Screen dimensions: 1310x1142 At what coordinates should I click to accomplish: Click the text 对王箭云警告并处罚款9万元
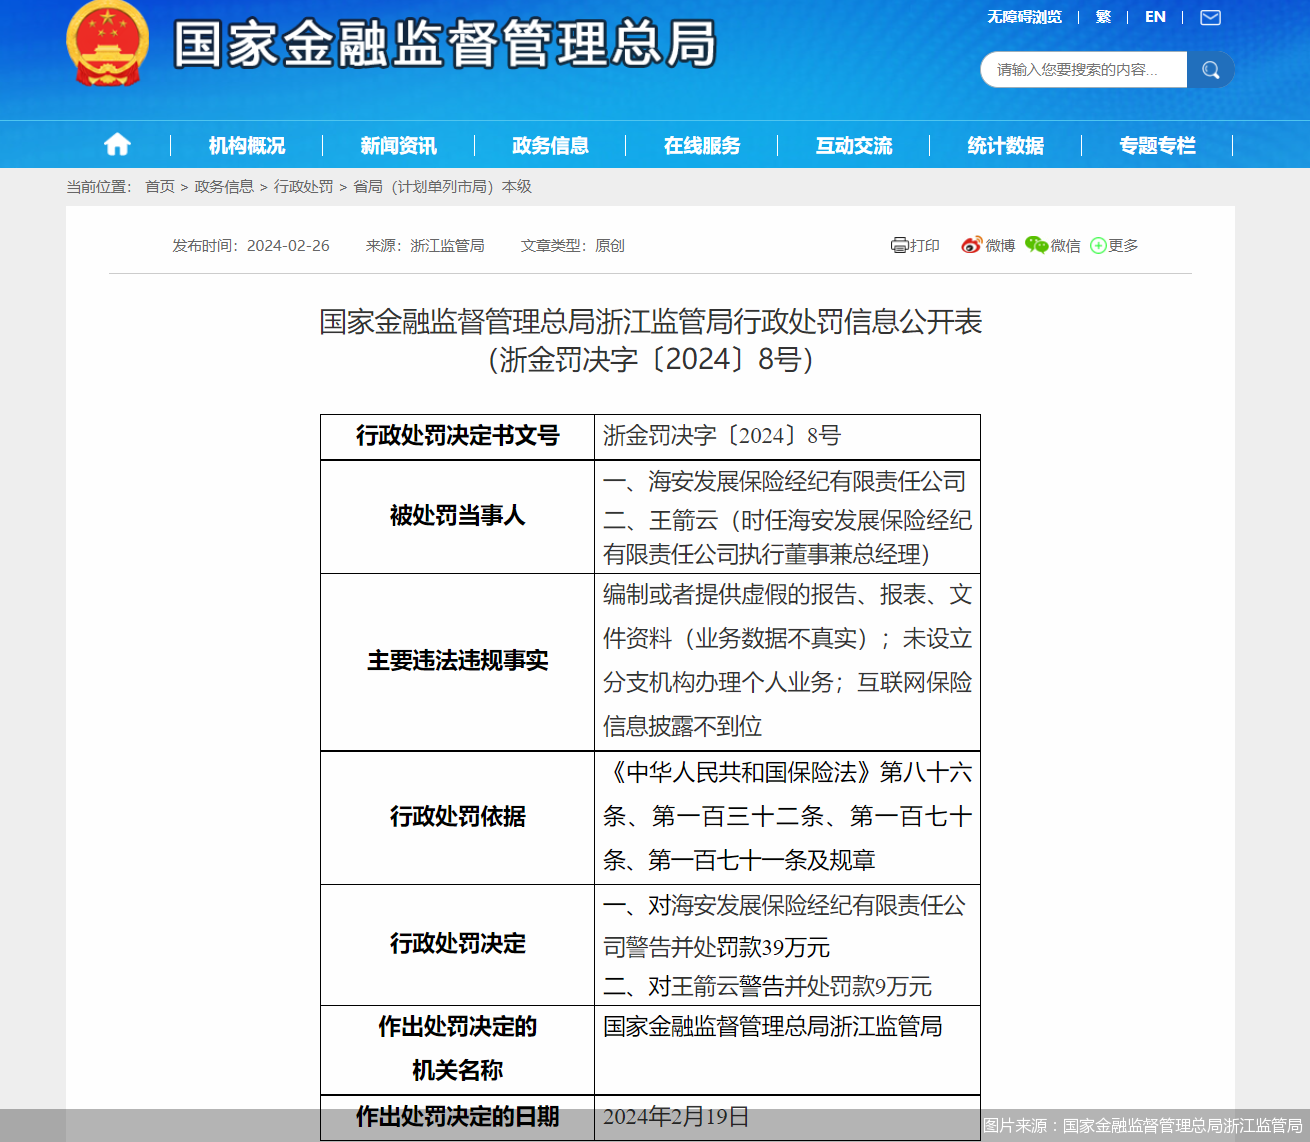(790, 987)
